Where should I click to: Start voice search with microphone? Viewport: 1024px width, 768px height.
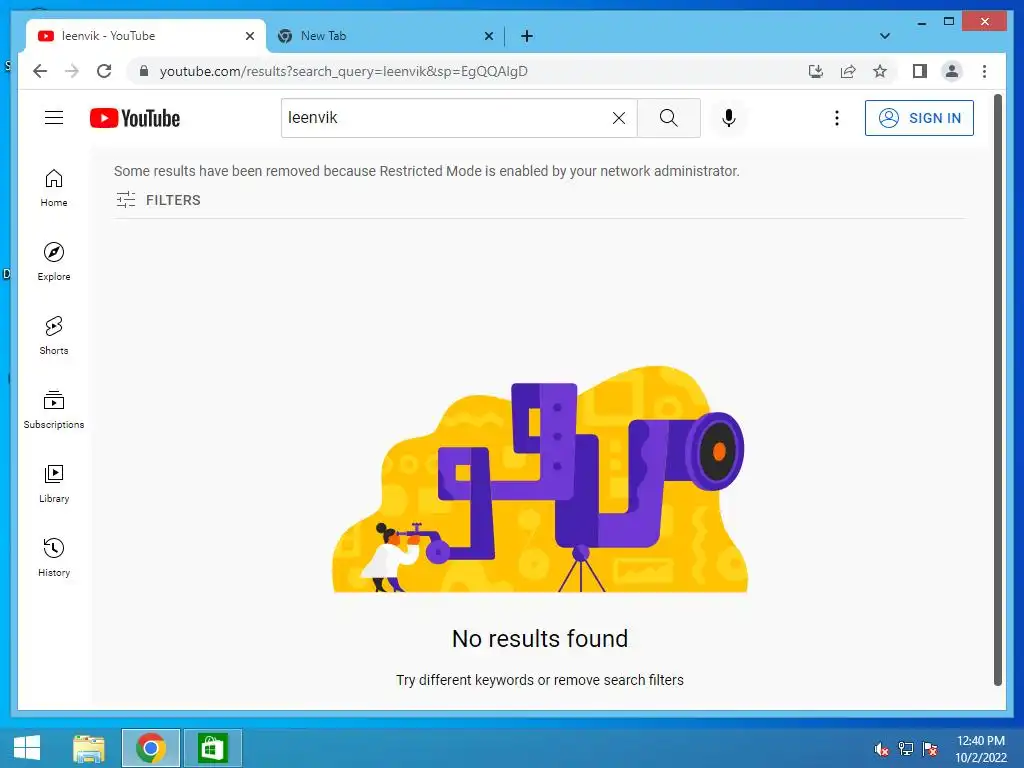pos(729,118)
